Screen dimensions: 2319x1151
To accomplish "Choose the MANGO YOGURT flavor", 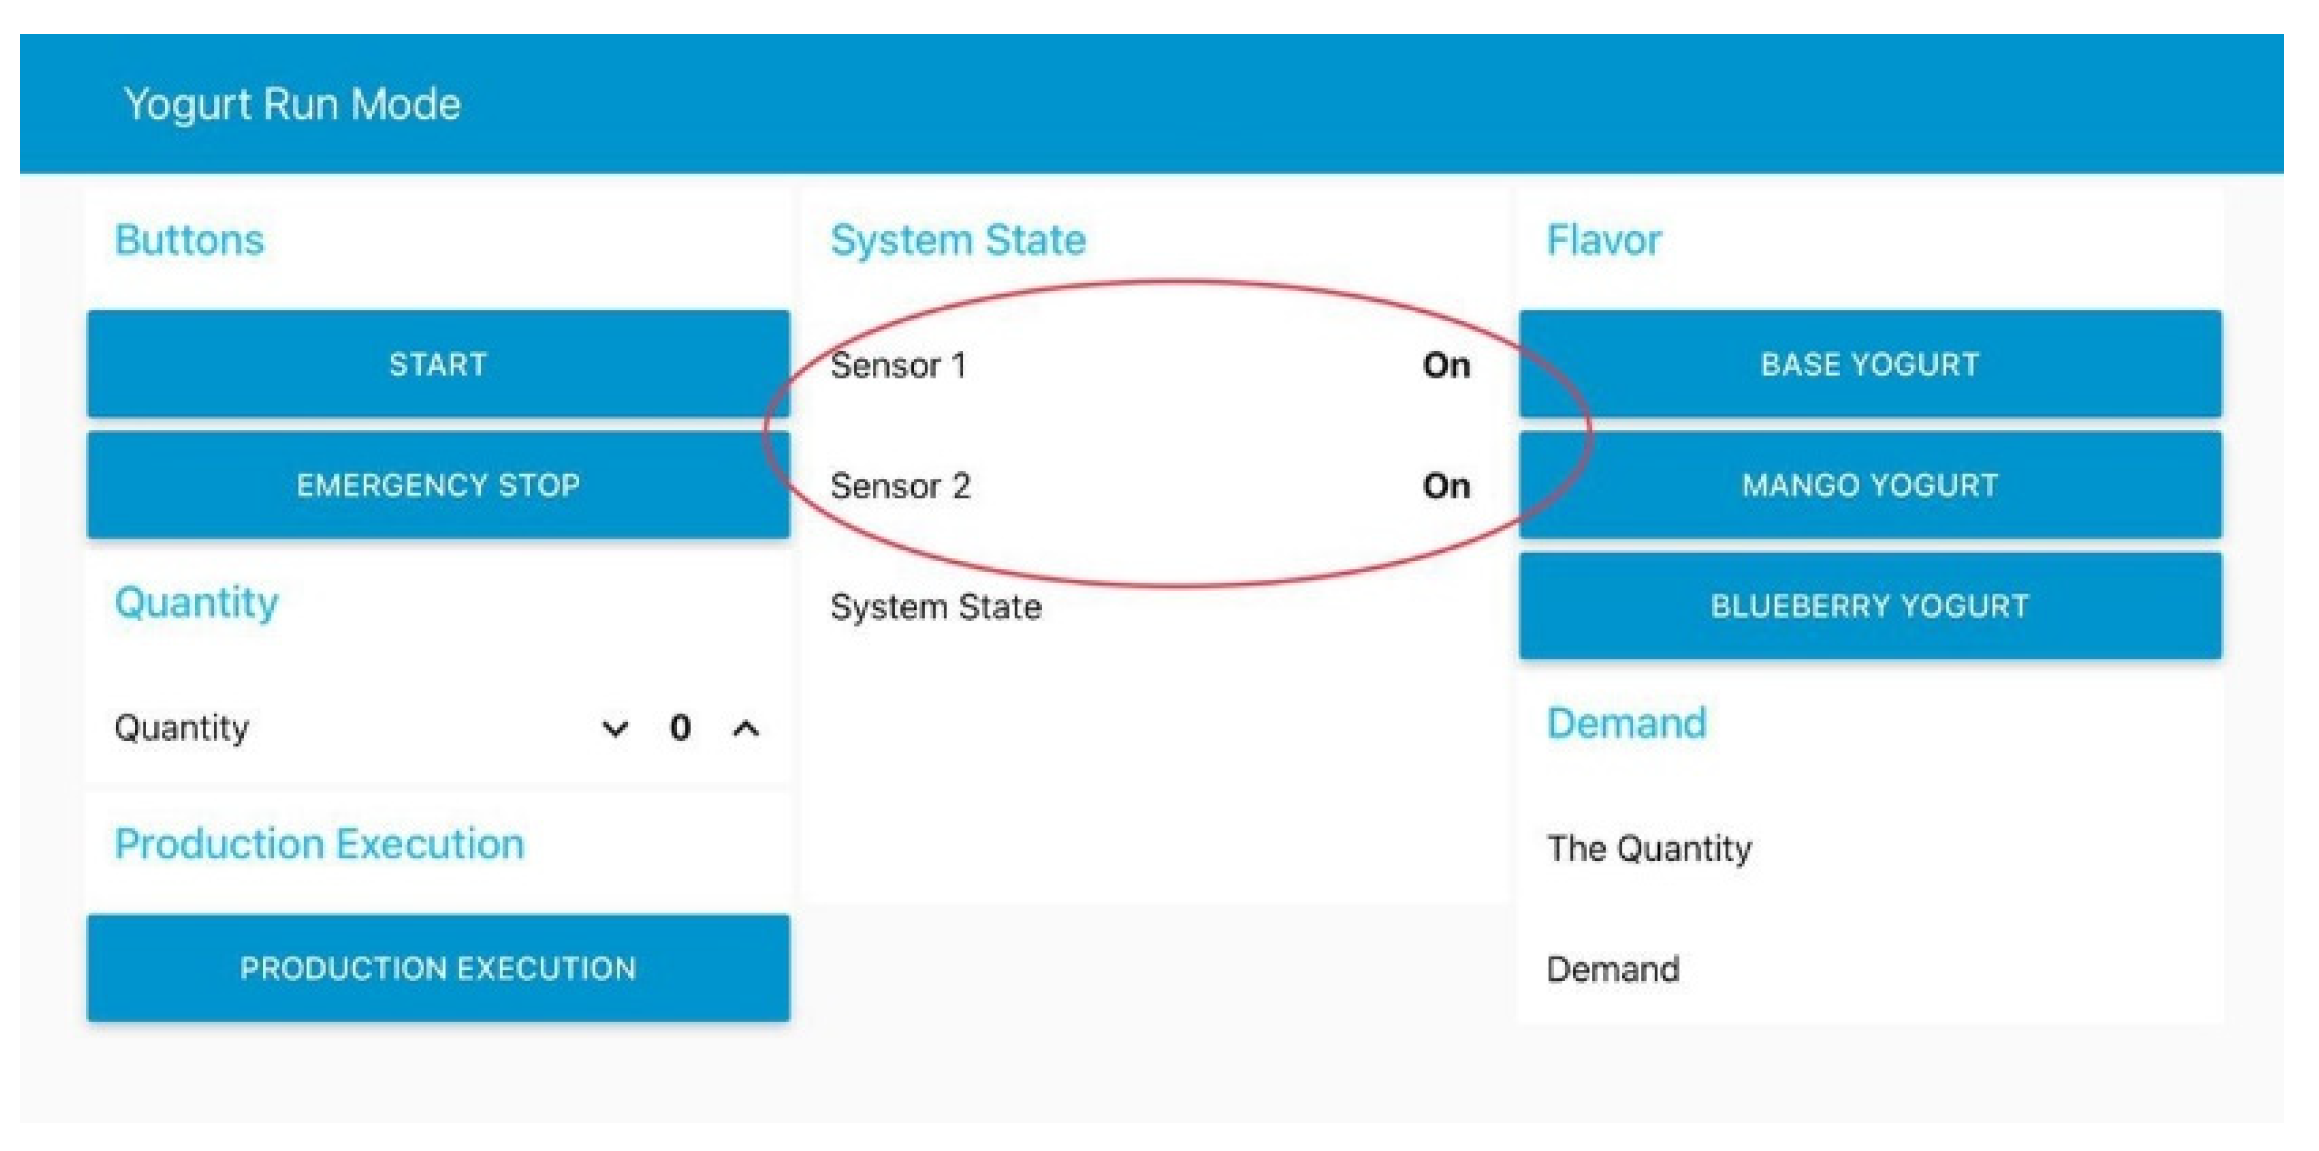I will tap(1869, 485).
